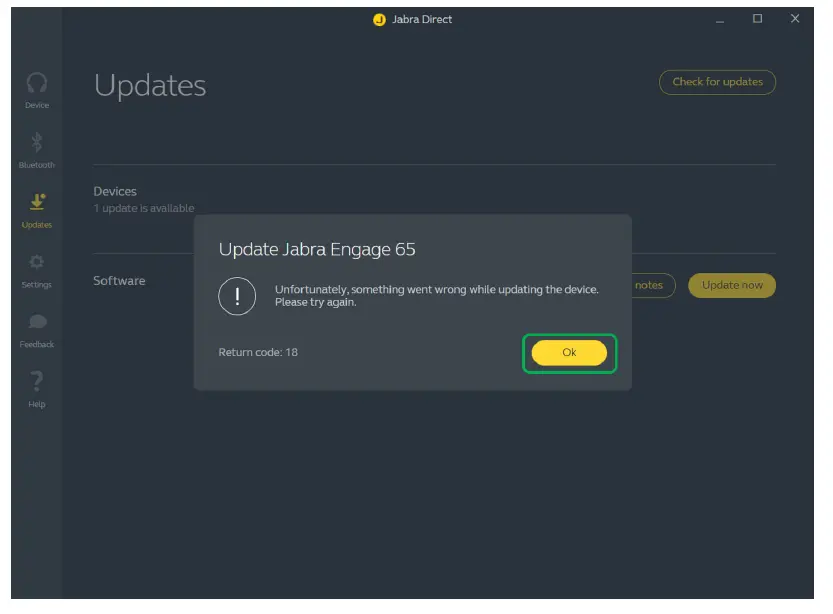The image size is (833, 614).
Task: Click the 'Update Jabra Engage 65' dialog title
Action: (317, 249)
